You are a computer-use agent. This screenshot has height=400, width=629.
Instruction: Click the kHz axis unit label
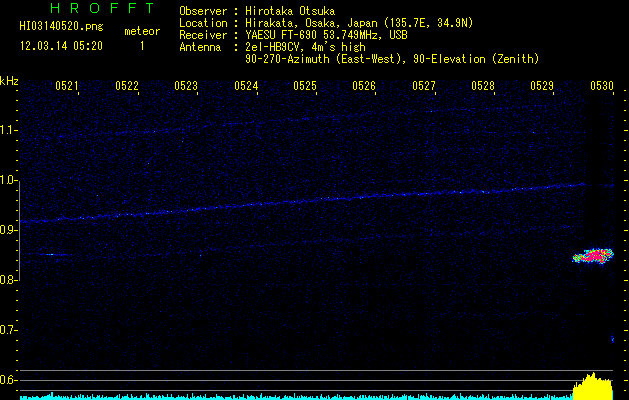pos(9,81)
